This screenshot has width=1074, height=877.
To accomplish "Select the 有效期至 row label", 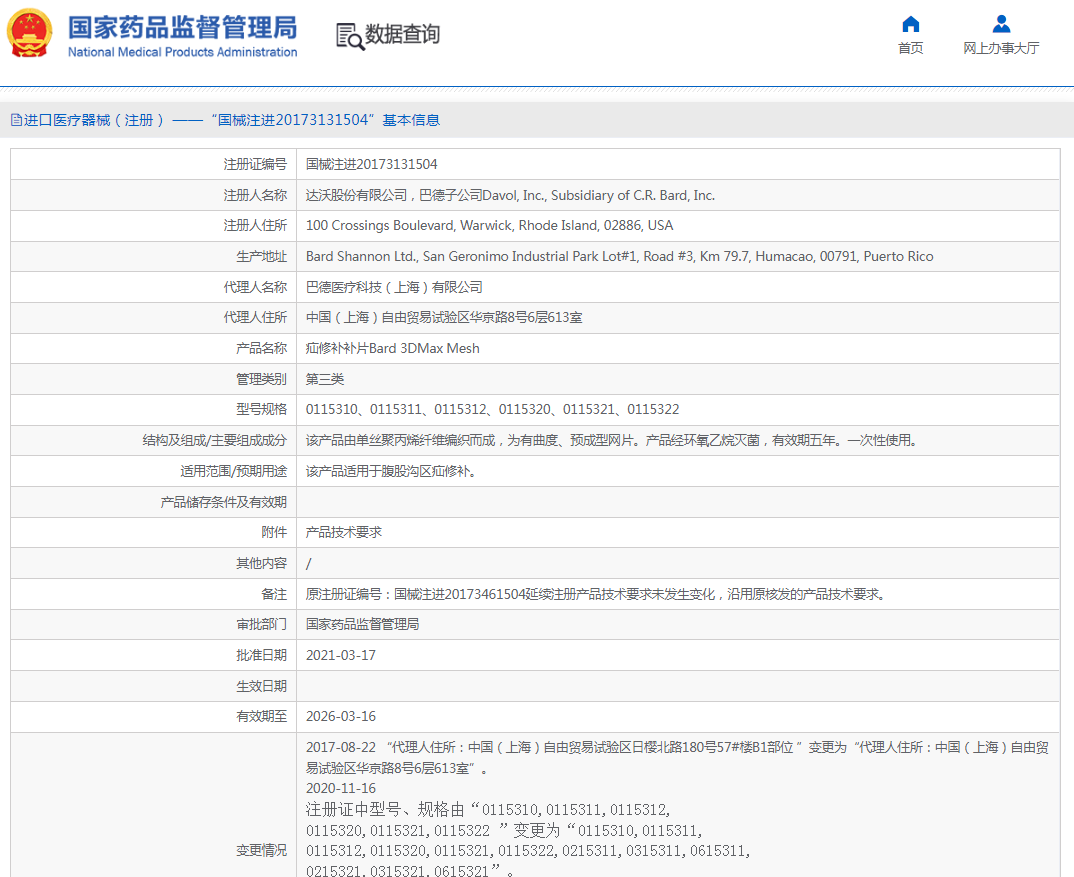I will pos(261,716).
